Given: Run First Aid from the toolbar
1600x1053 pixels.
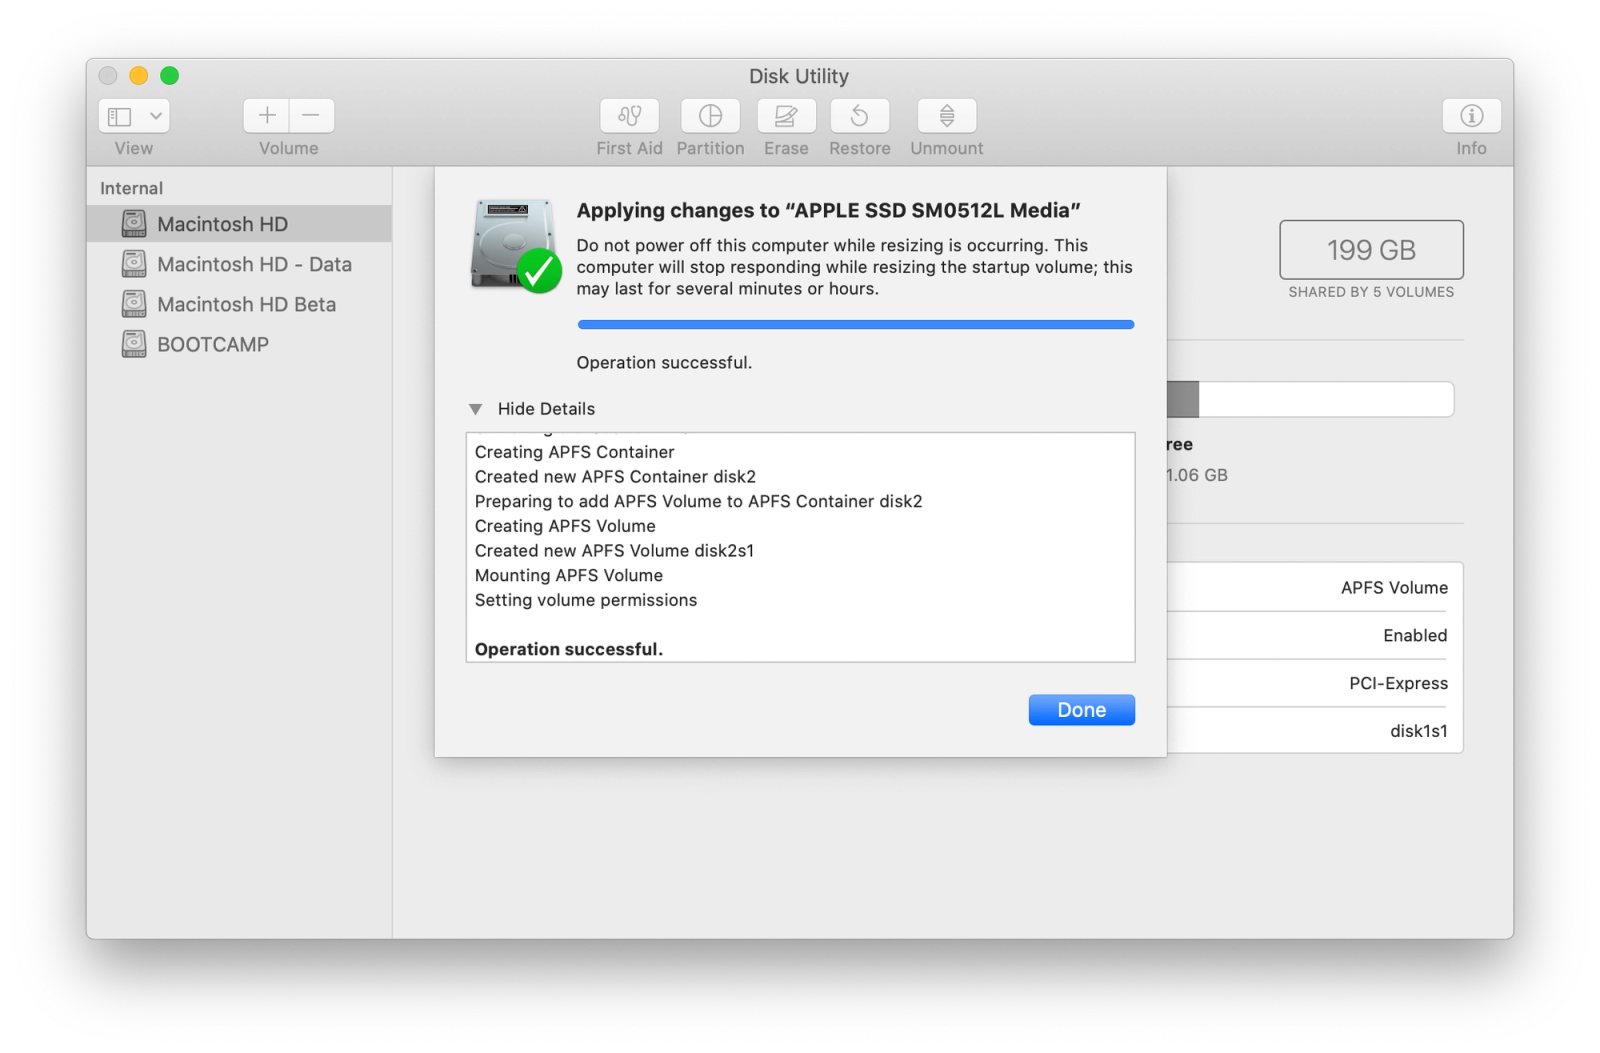Looking at the screenshot, I should (629, 116).
